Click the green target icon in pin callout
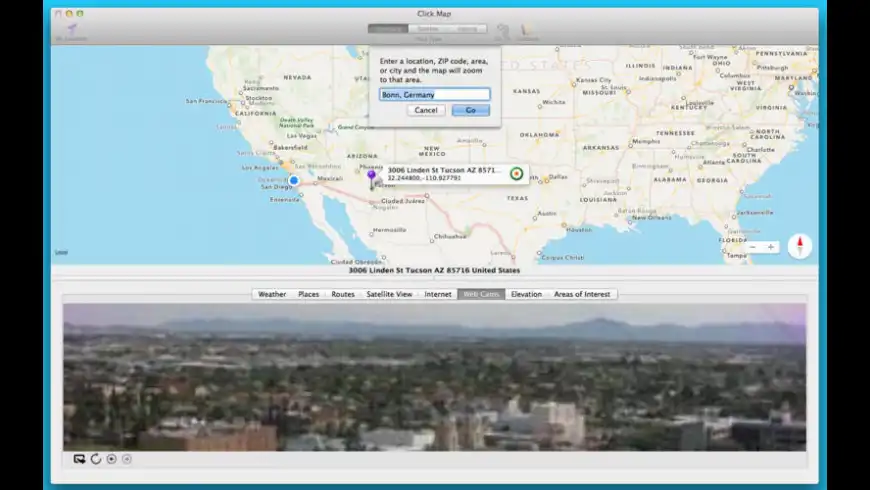The image size is (870, 490). click(x=516, y=174)
